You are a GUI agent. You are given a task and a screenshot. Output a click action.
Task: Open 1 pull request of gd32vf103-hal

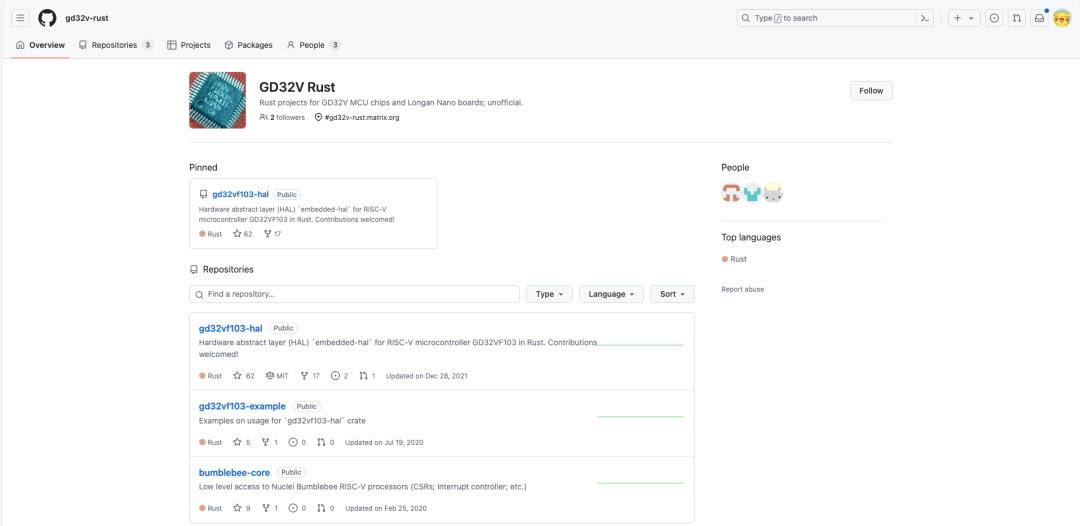coord(367,376)
